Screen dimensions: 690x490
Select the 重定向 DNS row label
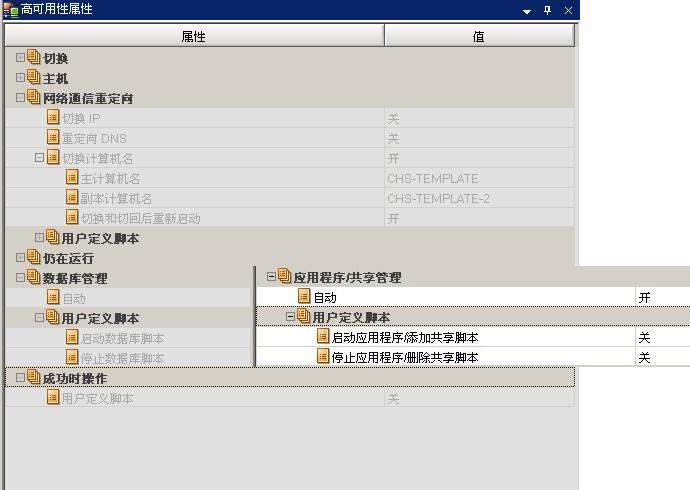click(94, 139)
